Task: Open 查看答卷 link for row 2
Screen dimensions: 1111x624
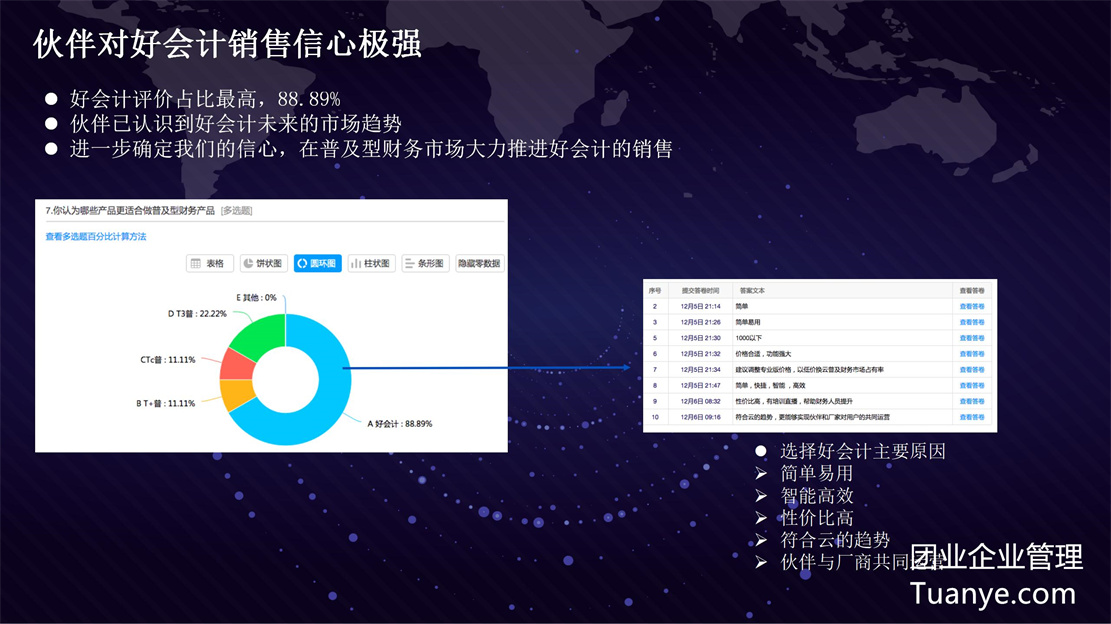Action: [971, 307]
